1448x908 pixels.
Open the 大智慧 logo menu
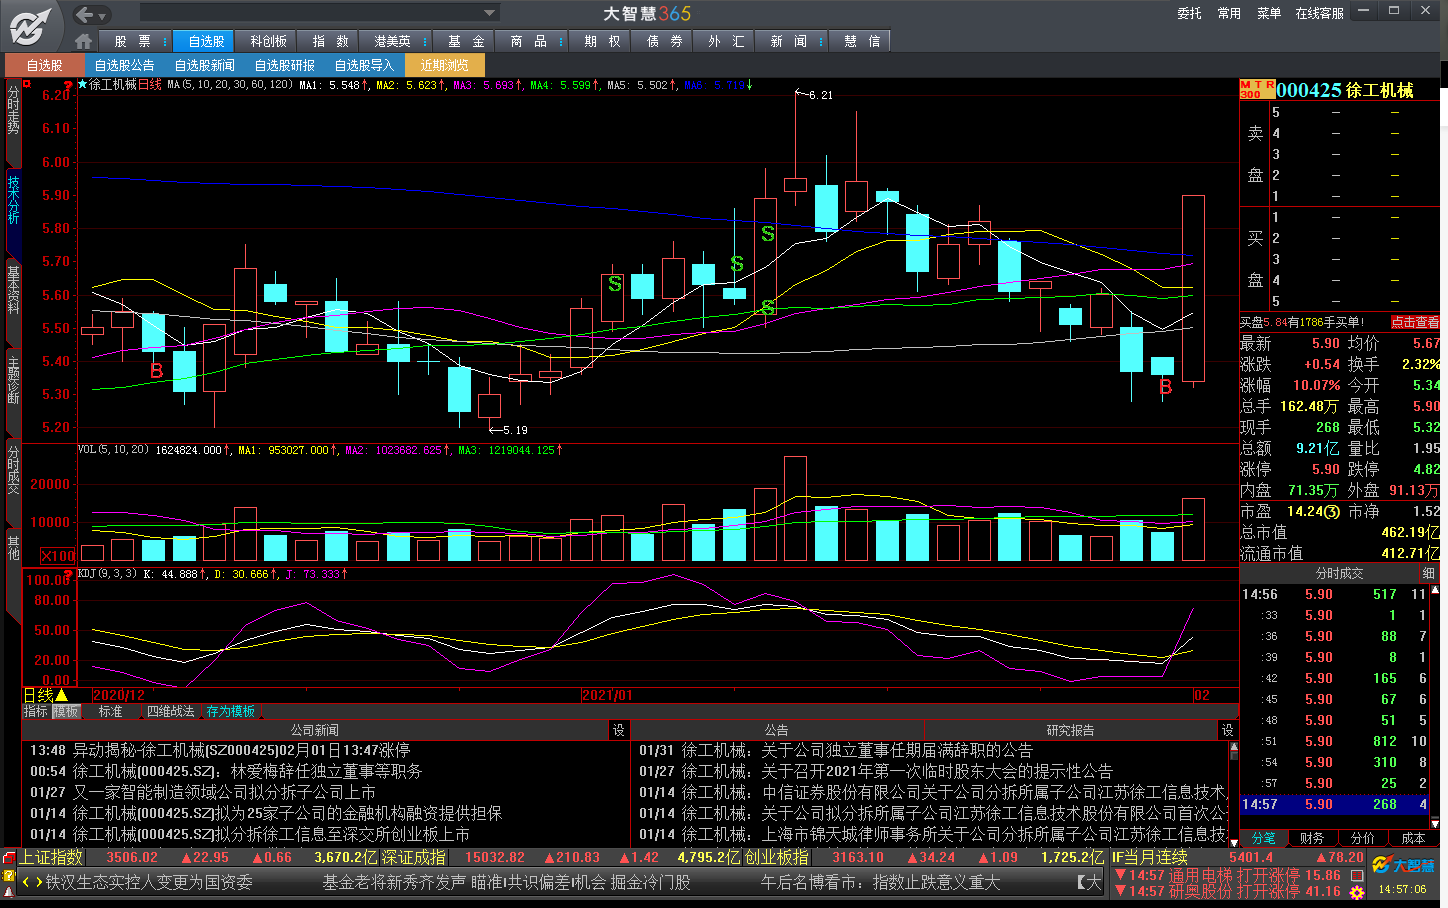(32, 26)
